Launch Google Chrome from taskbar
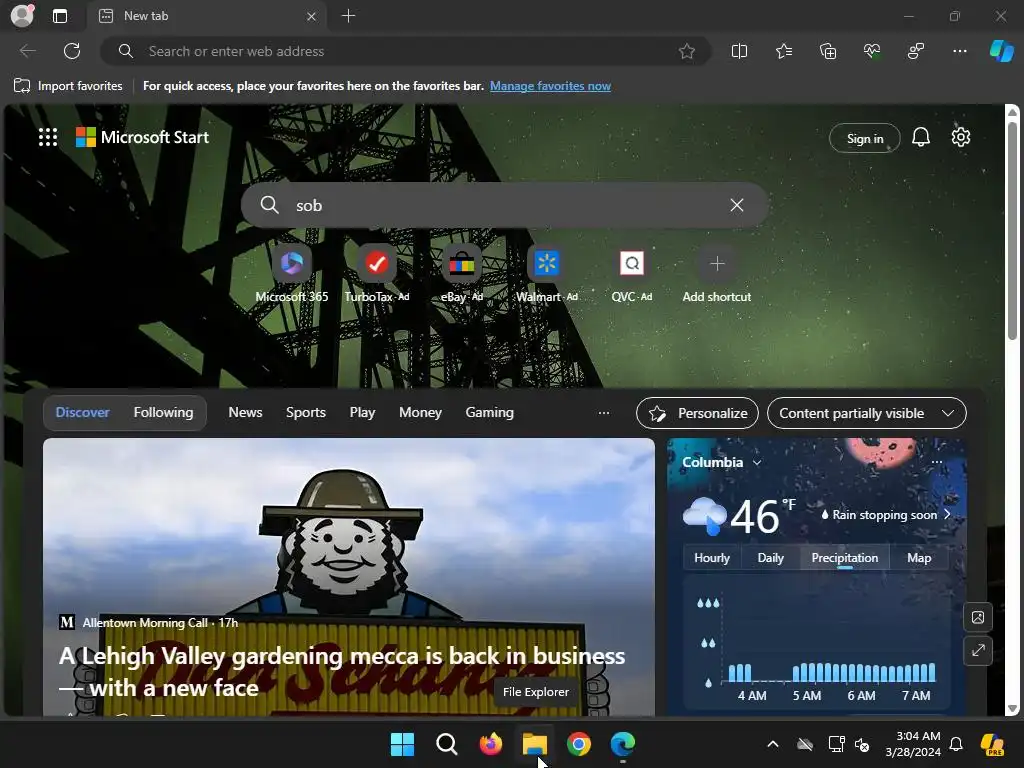Image resolution: width=1024 pixels, height=768 pixels. pos(579,744)
